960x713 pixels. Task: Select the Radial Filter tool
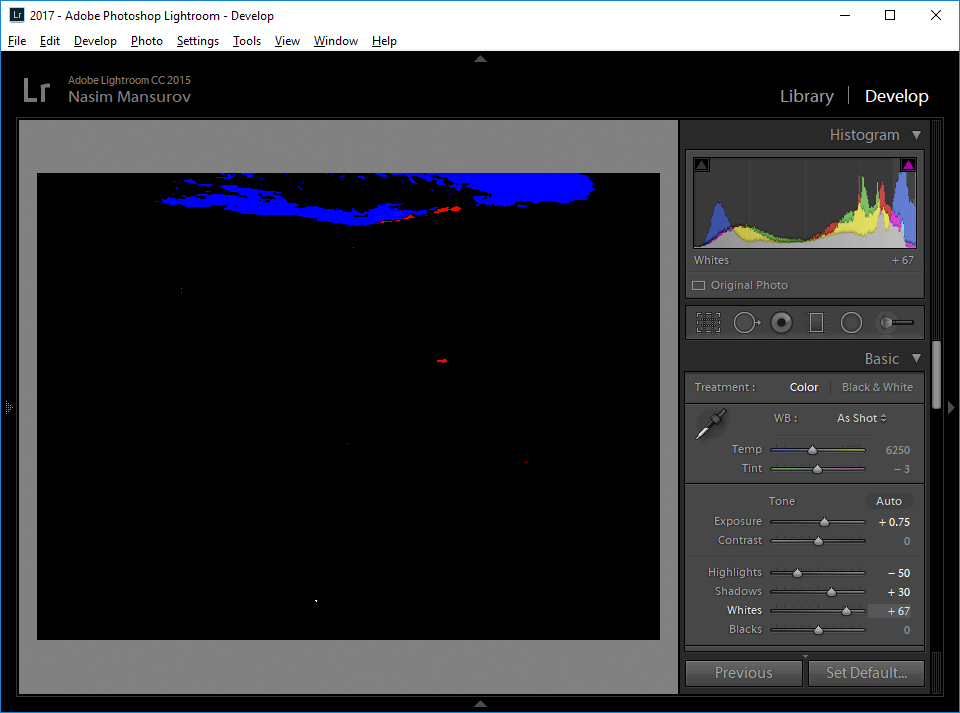(851, 323)
